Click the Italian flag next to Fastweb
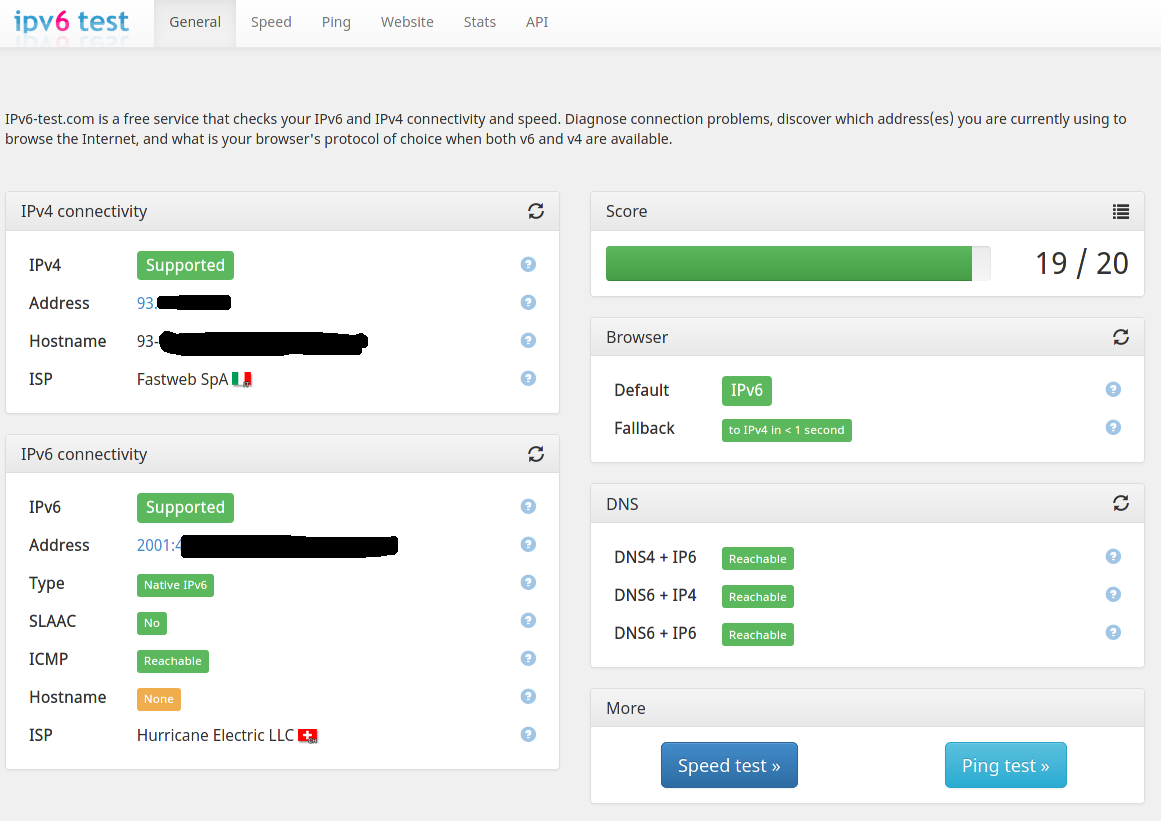This screenshot has width=1161, height=821. pyautogui.click(x=242, y=379)
